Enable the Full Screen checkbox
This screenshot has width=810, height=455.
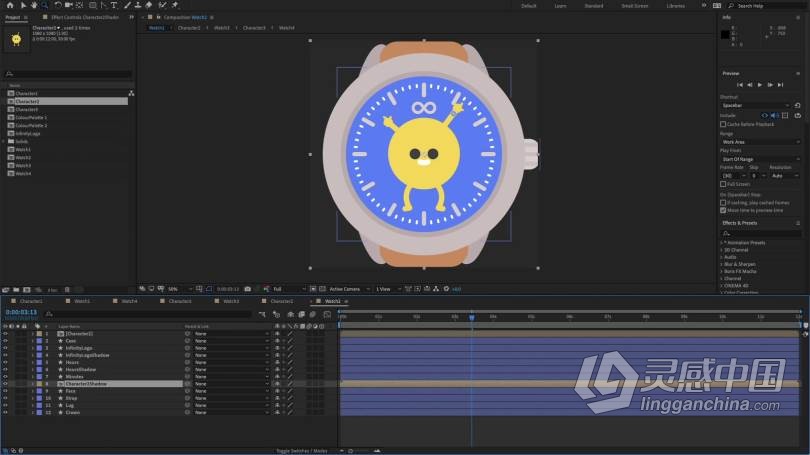pyautogui.click(x=723, y=184)
